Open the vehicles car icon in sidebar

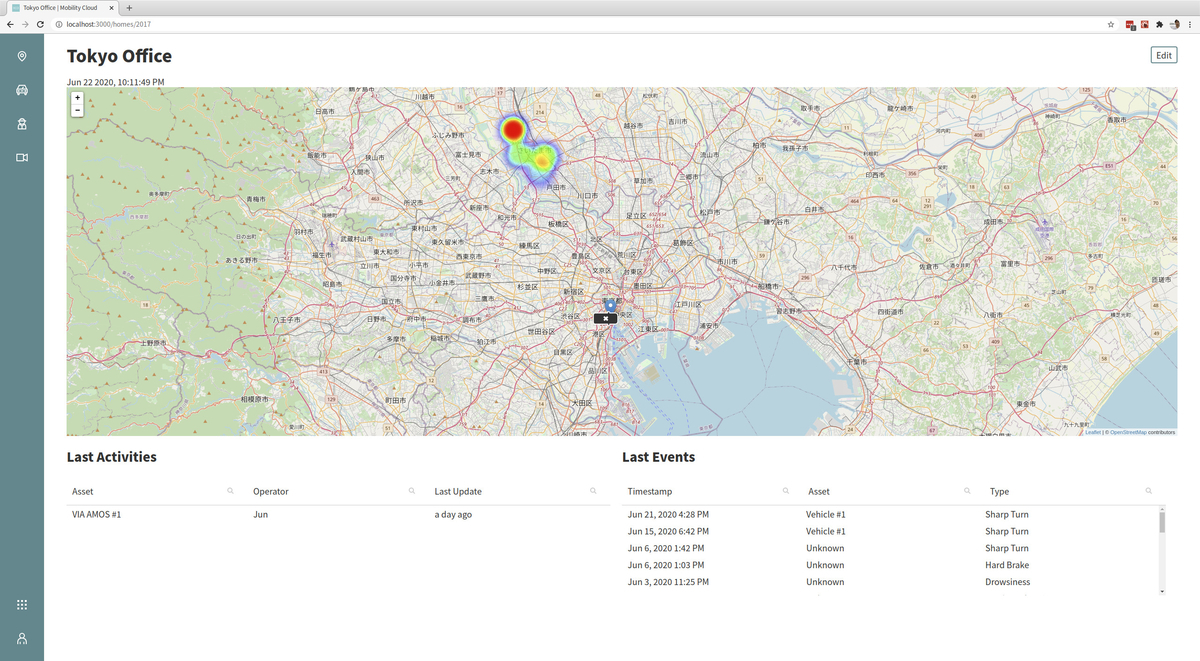[22, 90]
